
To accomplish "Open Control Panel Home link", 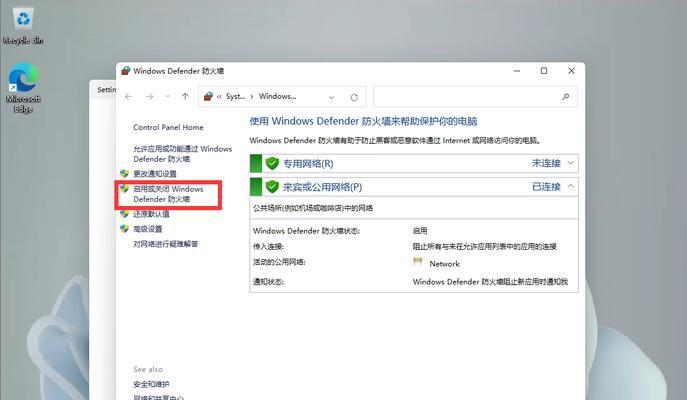I will pos(168,127).
